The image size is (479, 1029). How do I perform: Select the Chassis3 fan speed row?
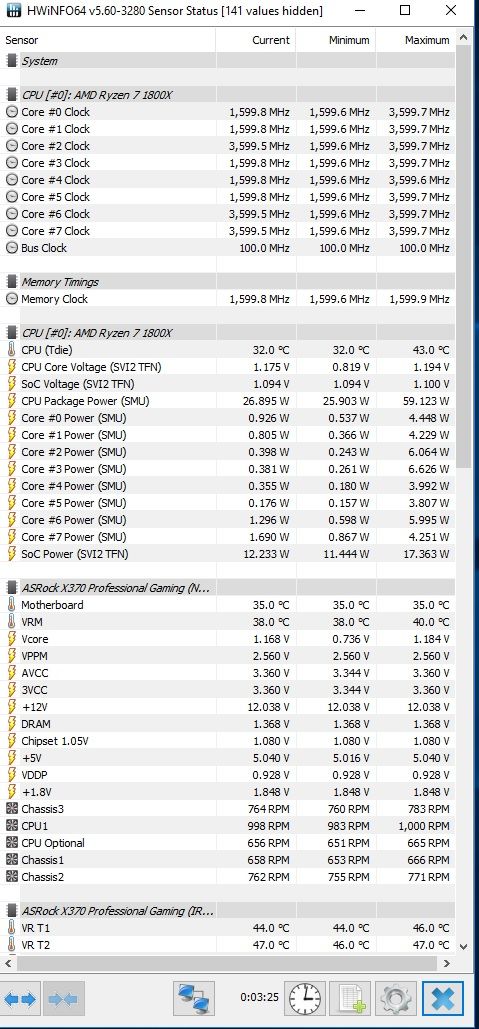click(227, 808)
